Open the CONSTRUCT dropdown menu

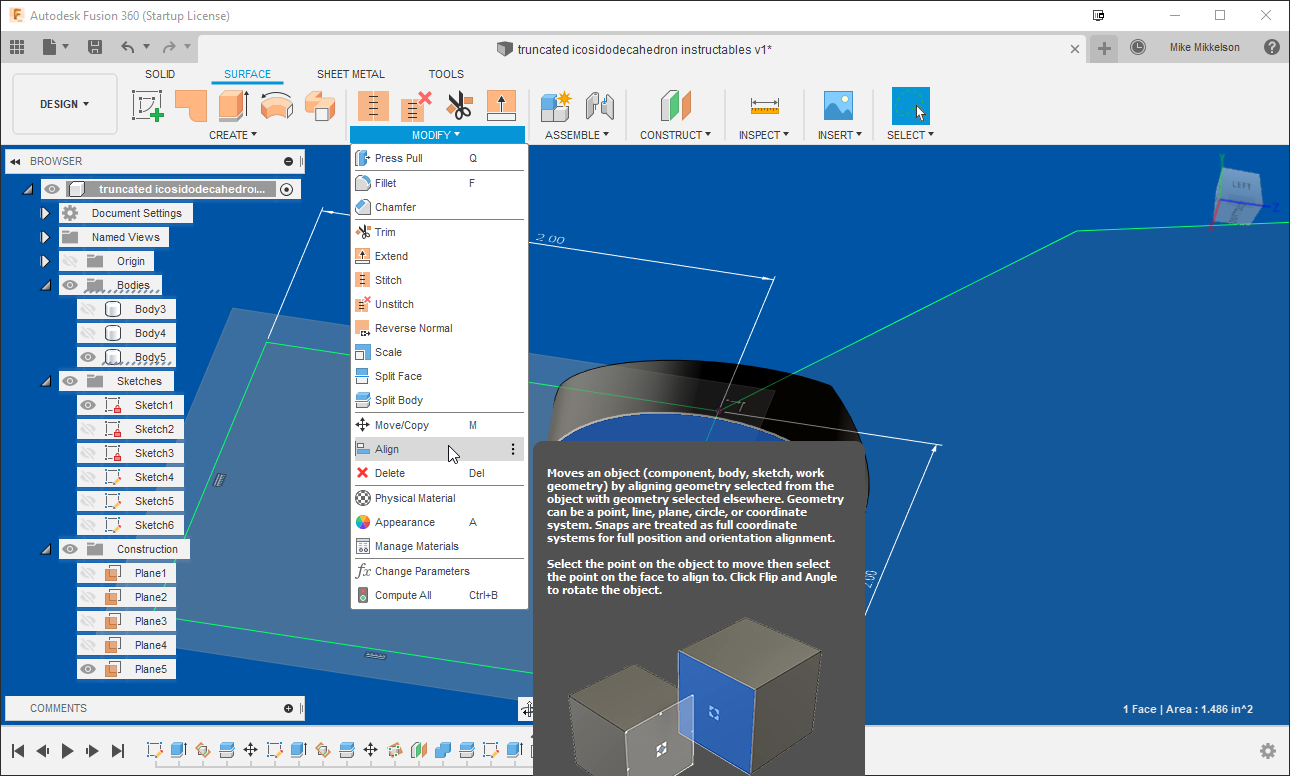pyautogui.click(x=676, y=135)
